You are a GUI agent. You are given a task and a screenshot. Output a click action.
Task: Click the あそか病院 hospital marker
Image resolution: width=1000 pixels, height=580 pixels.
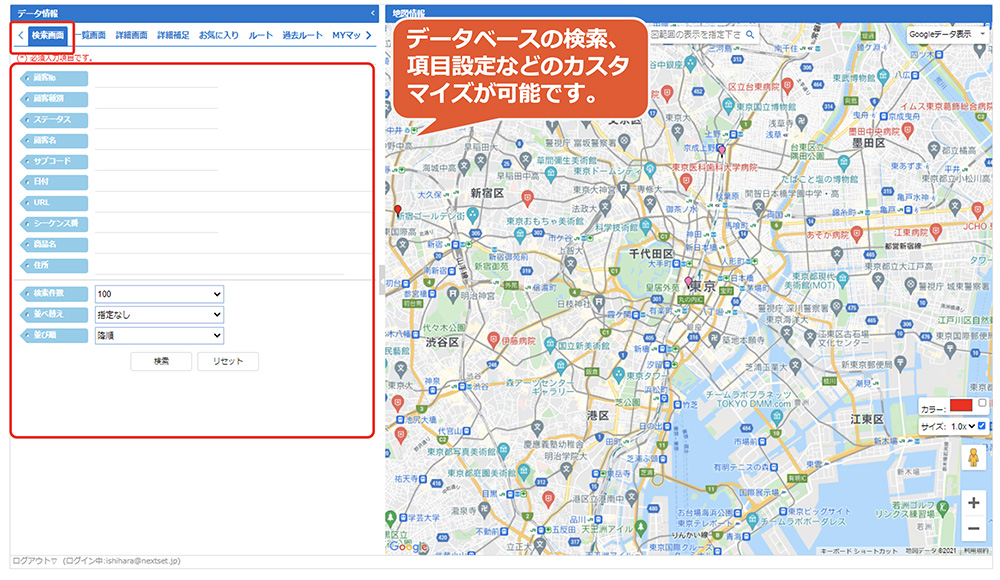pyautogui.click(x=857, y=234)
